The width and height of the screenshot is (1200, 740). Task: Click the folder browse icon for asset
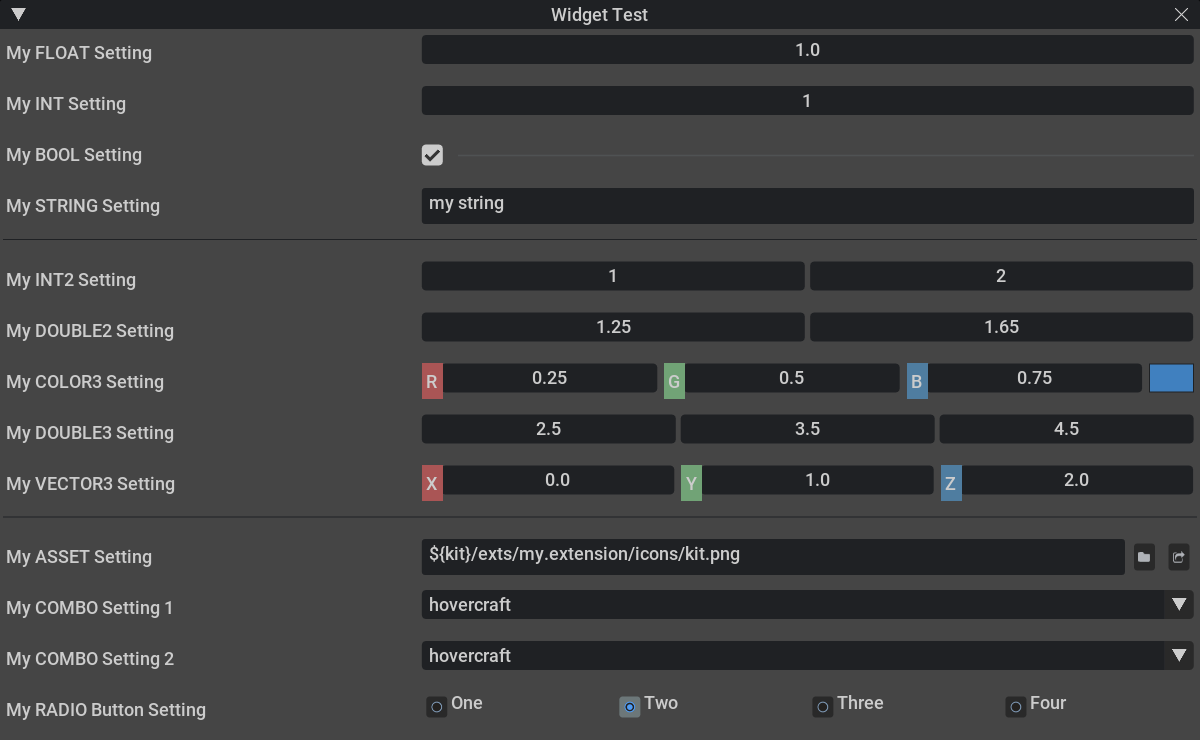(x=1144, y=557)
